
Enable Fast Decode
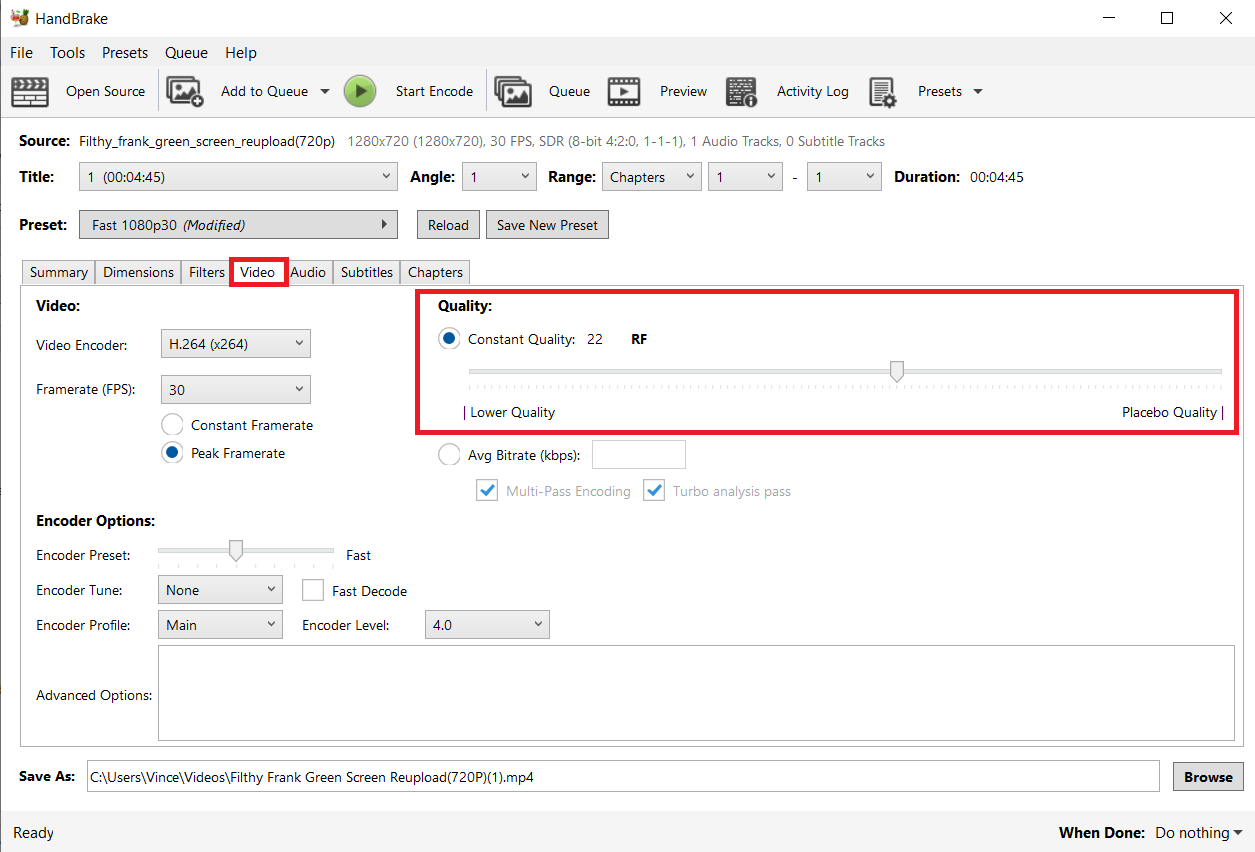click(x=313, y=590)
